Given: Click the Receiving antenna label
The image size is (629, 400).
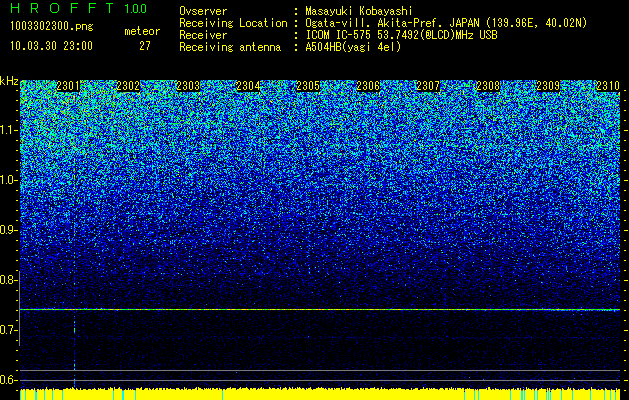Looking at the screenshot, I should click(230, 47).
